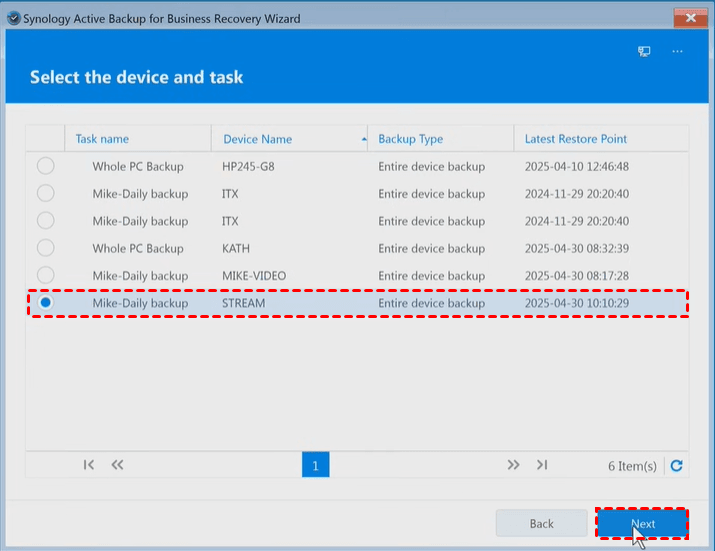Viewport: 715px width, 551px height.
Task: Click the Next button
Action: click(642, 523)
